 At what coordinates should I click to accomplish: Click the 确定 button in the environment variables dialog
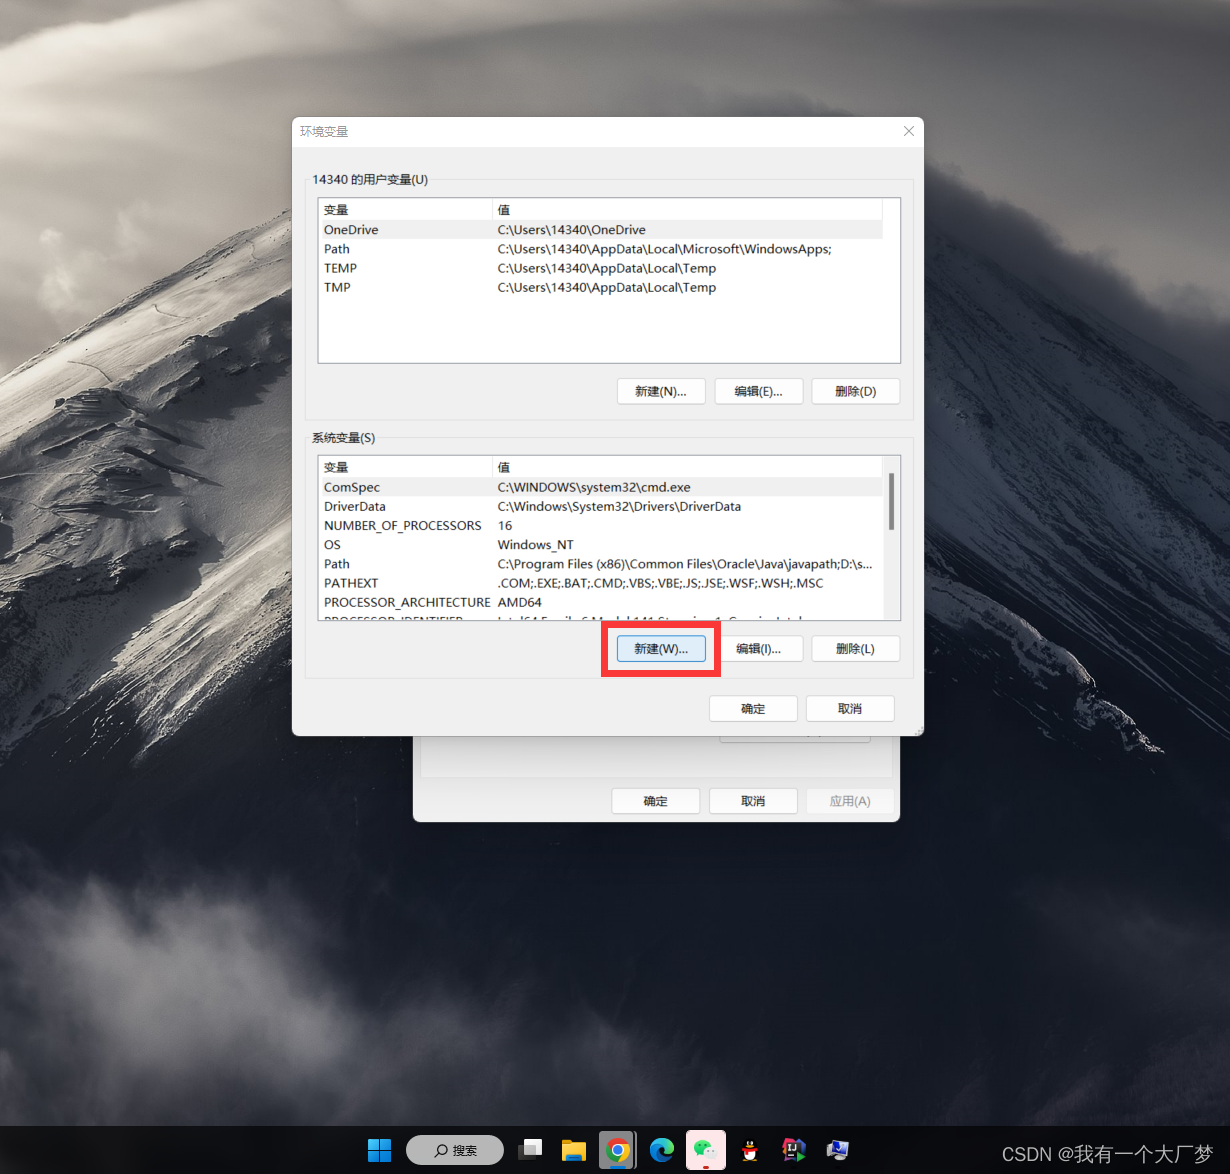(x=753, y=708)
